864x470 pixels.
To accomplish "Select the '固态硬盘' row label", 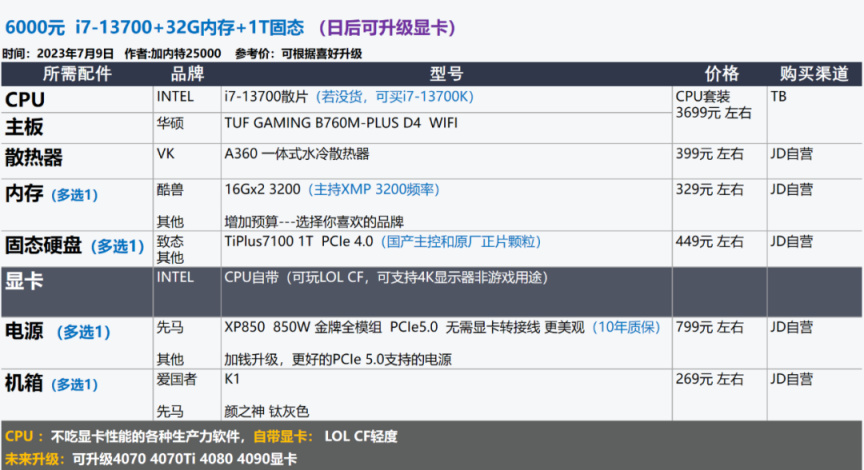I will click(44, 245).
